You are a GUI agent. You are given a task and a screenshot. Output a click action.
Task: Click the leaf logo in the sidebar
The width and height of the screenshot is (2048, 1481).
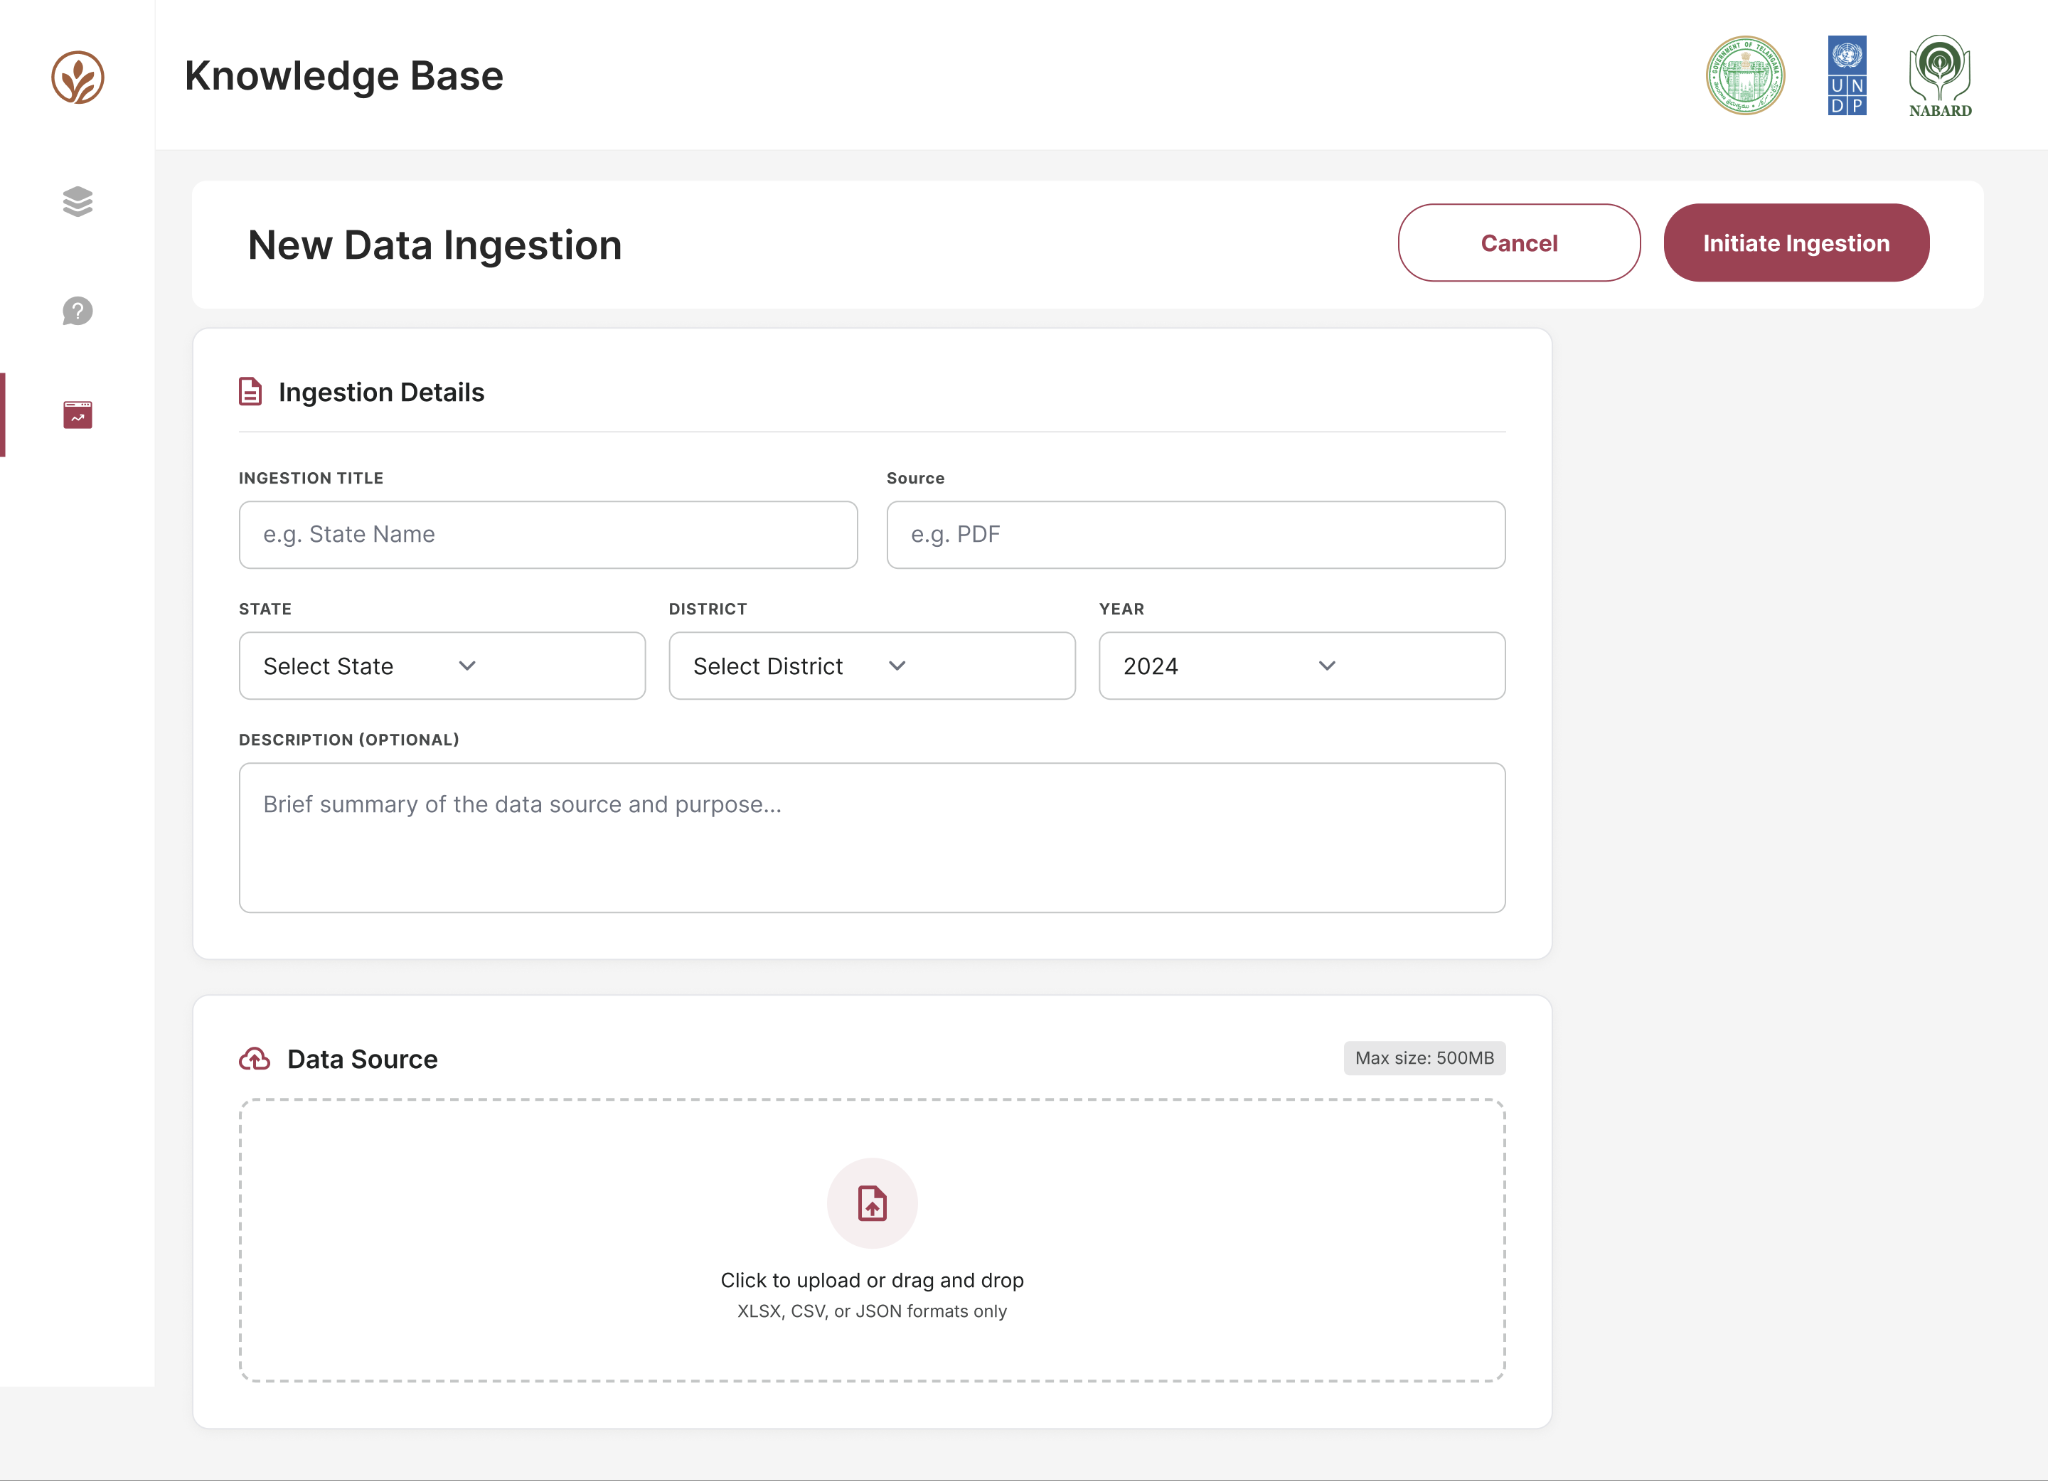point(78,77)
